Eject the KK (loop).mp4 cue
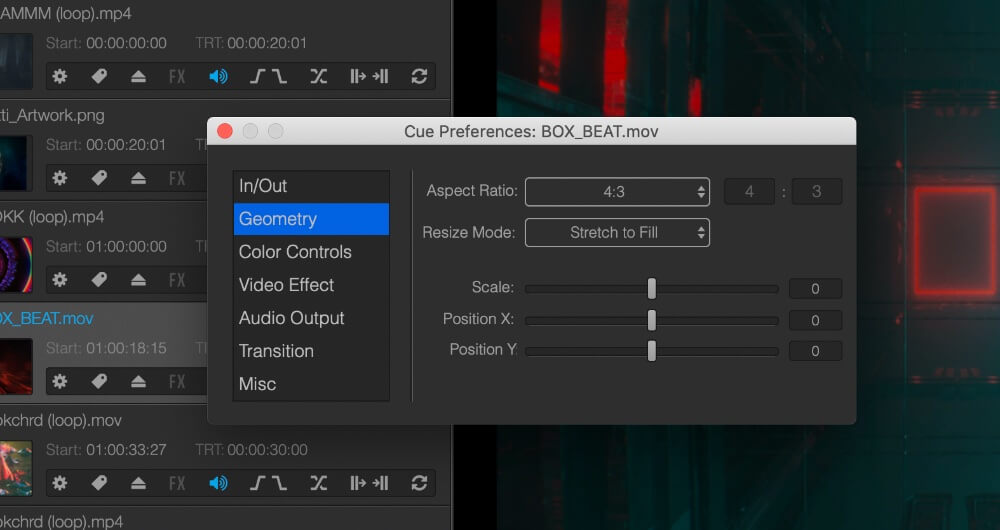Viewport: 1000px width, 530px height. click(x=138, y=279)
